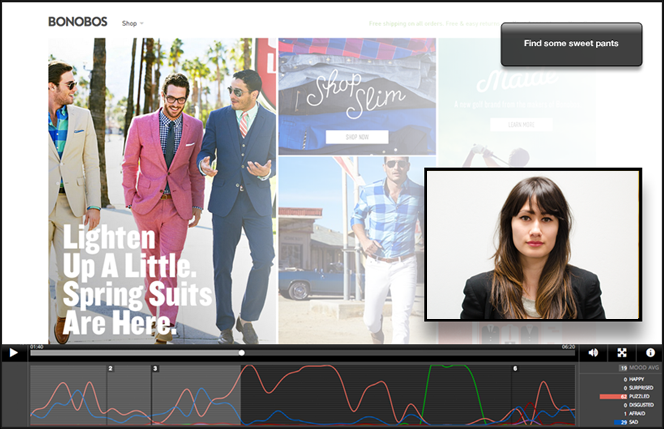Image resolution: width=664 pixels, height=429 pixels.
Task: Jump to timeline marker 2
Action: click(x=110, y=368)
